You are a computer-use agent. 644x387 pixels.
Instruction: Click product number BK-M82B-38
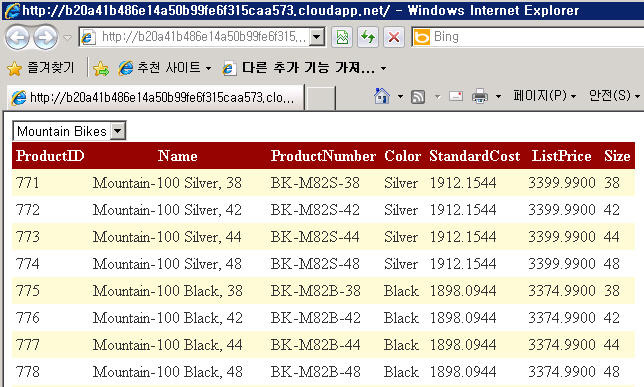tap(315, 290)
